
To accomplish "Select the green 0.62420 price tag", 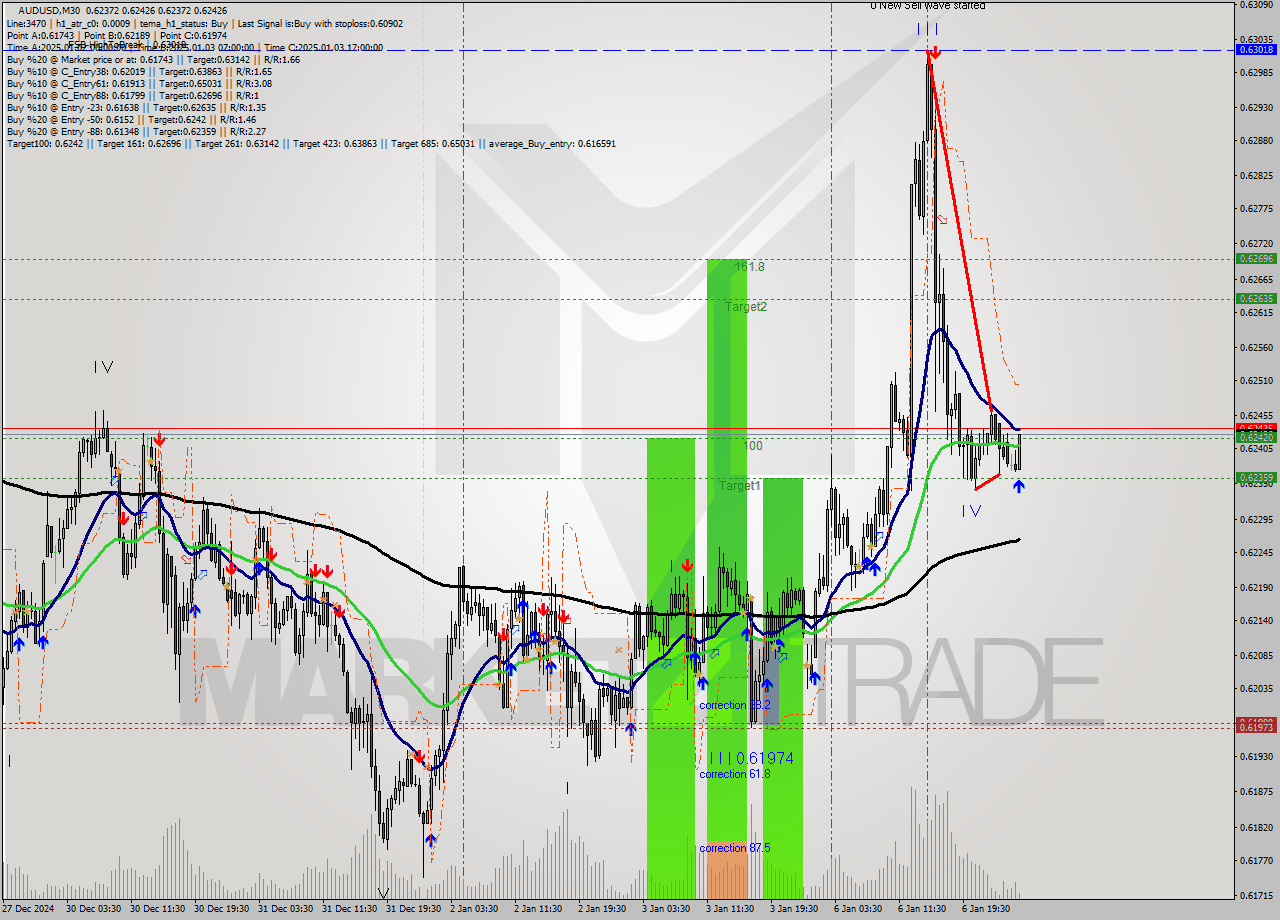I will tap(1256, 437).
